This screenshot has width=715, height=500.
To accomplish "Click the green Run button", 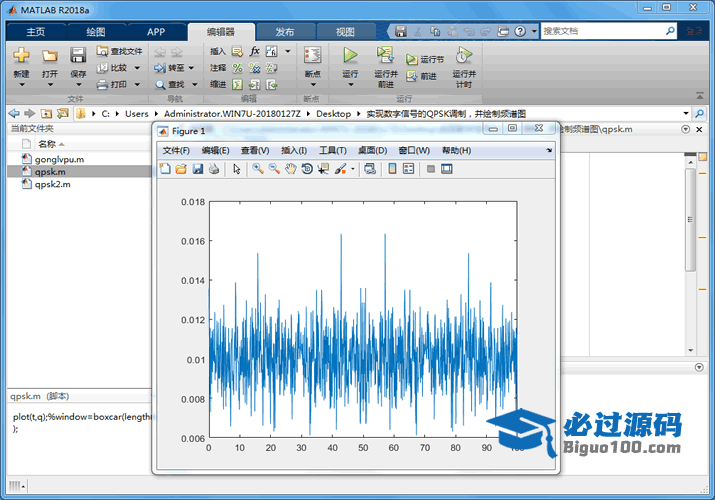I will click(350, 56).
